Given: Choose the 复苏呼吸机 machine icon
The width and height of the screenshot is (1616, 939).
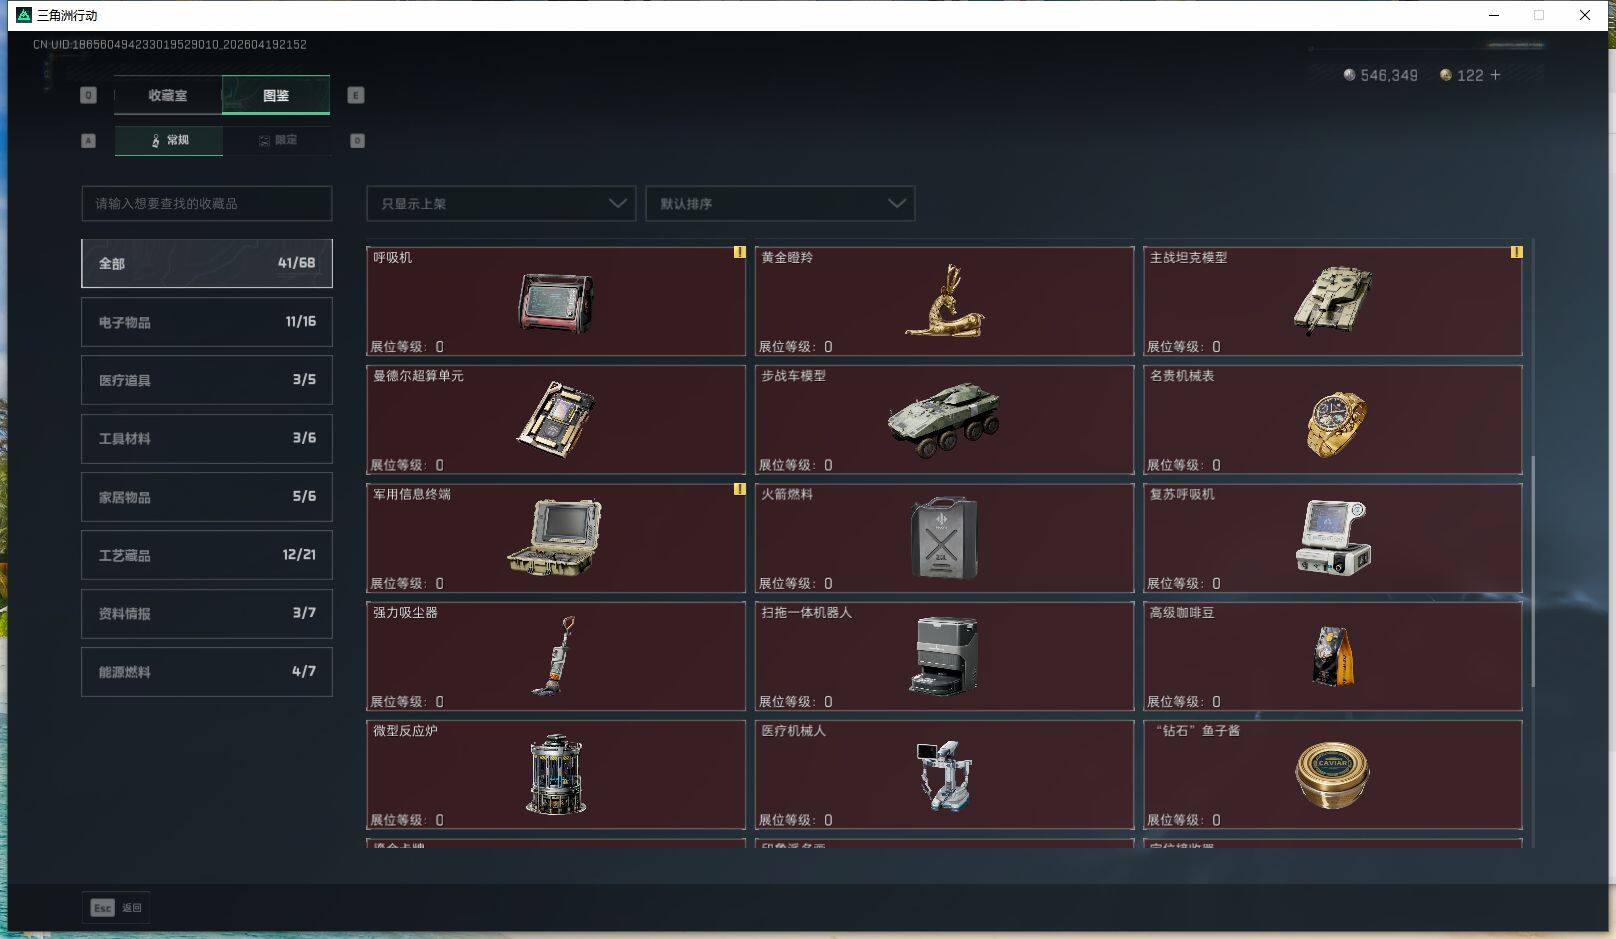Looking at the screenshot, I should (x=1333, y=538).
